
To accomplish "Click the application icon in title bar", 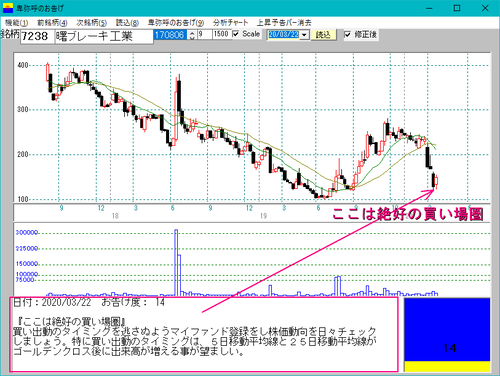I will pyautogui.click(x=8, y=8).
